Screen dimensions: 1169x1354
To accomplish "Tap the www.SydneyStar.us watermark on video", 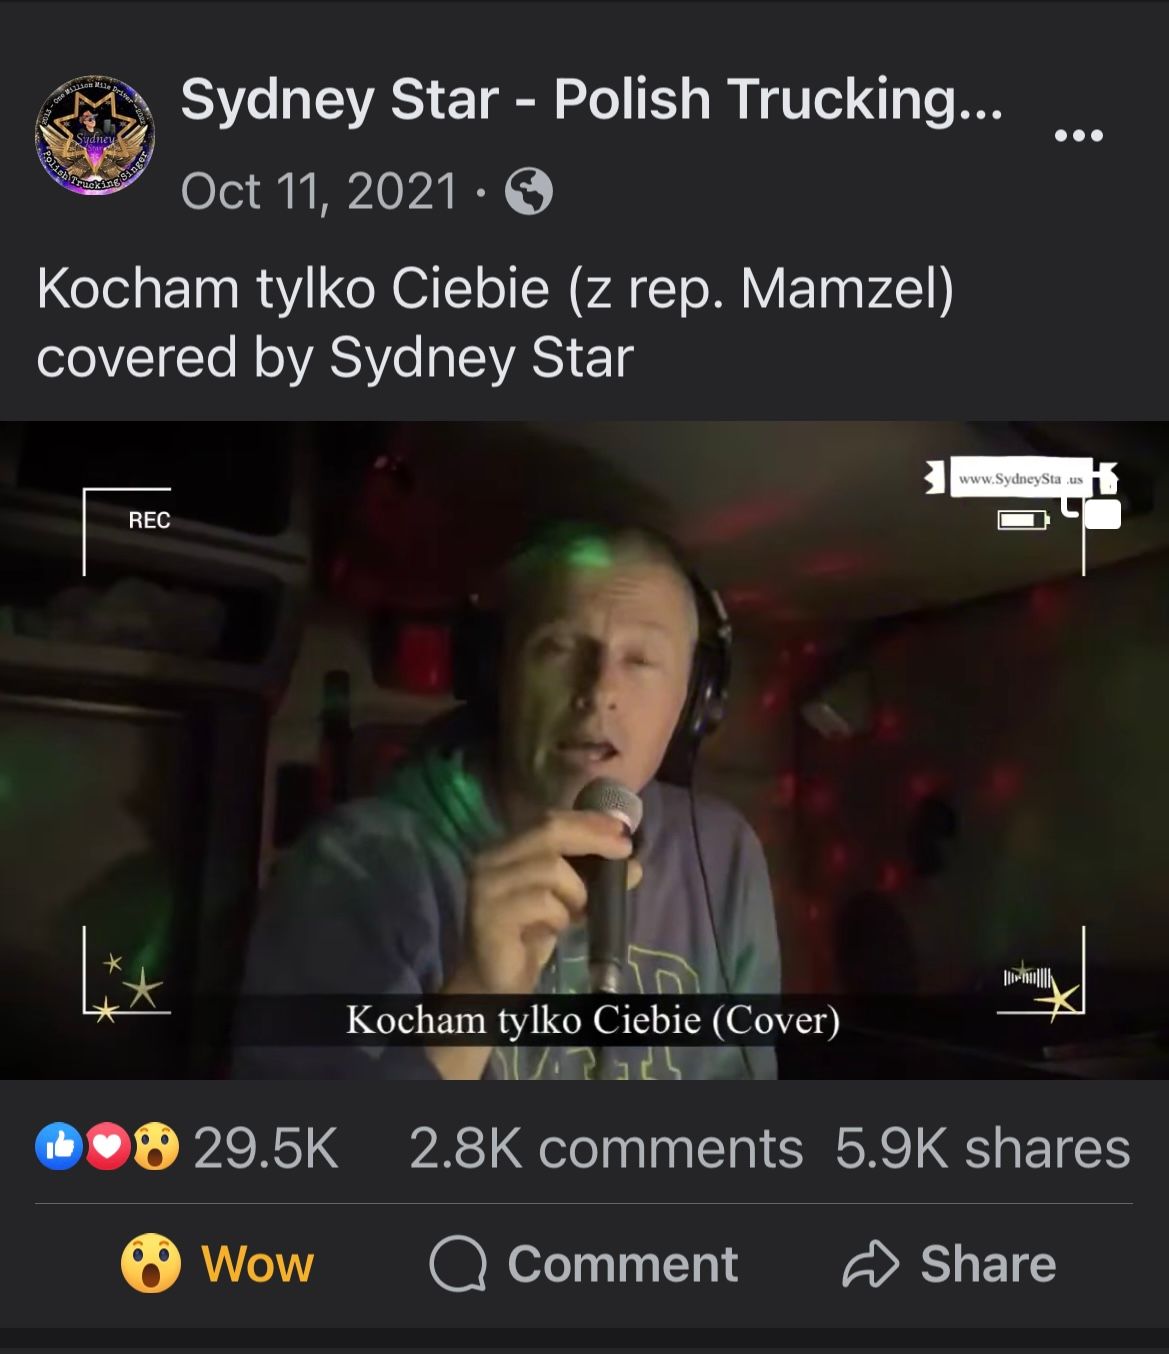I will tap(1021, 478).
